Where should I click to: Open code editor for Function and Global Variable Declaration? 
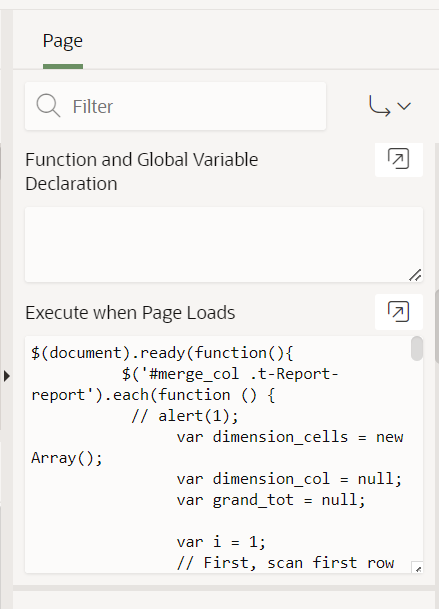tap(399, 159)
